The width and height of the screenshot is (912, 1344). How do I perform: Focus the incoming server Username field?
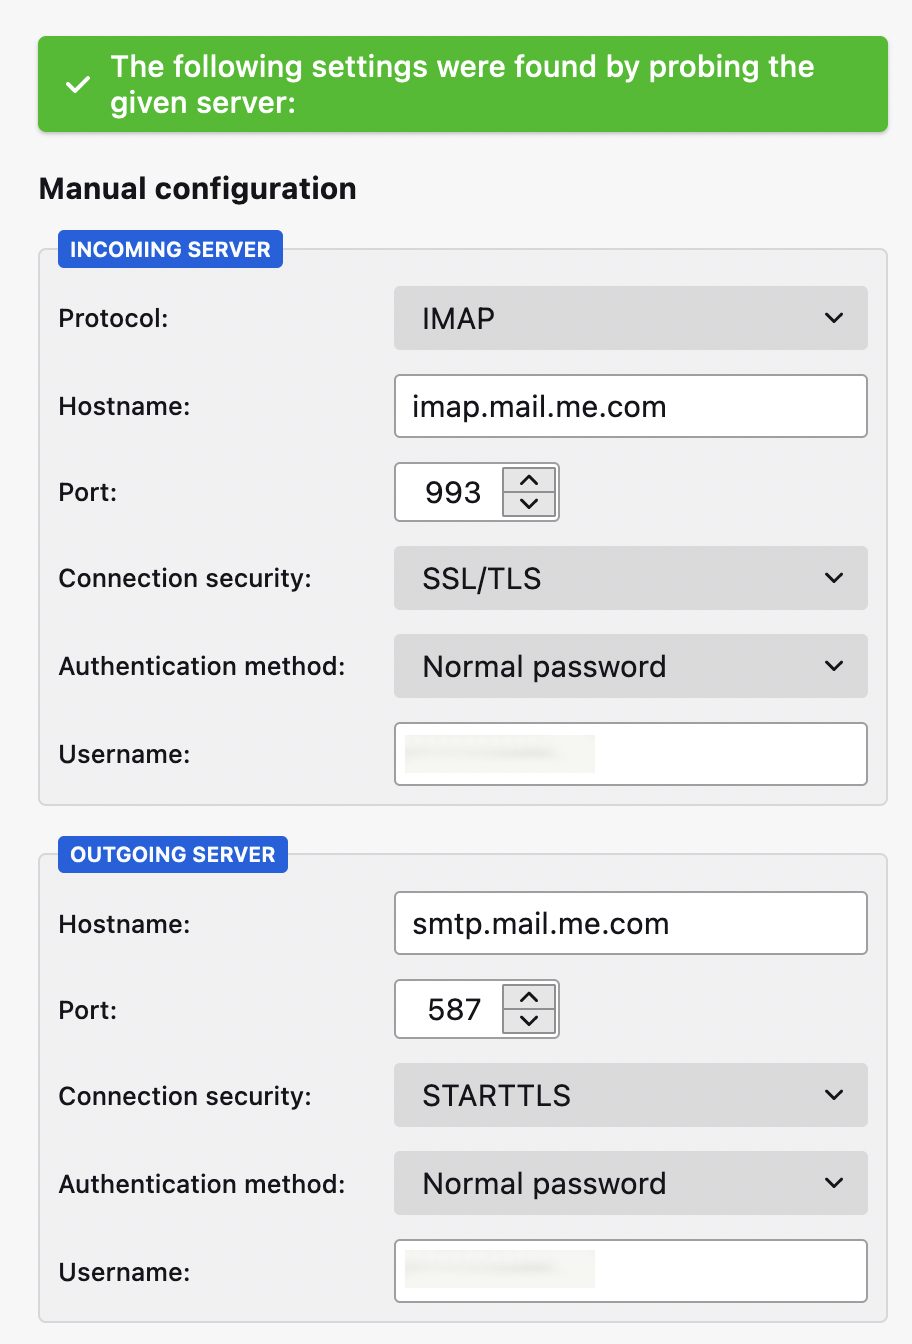click(x=630, y=754)
